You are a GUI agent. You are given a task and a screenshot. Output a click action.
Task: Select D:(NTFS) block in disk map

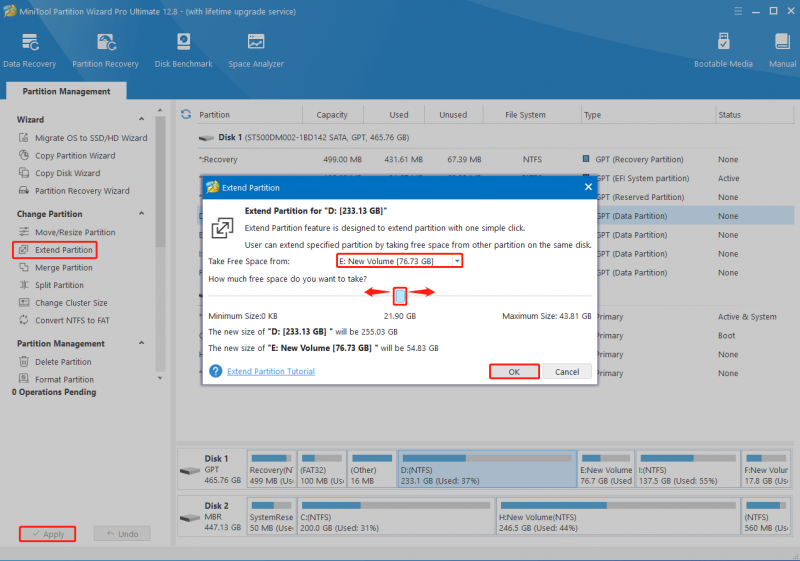[487, 469]
